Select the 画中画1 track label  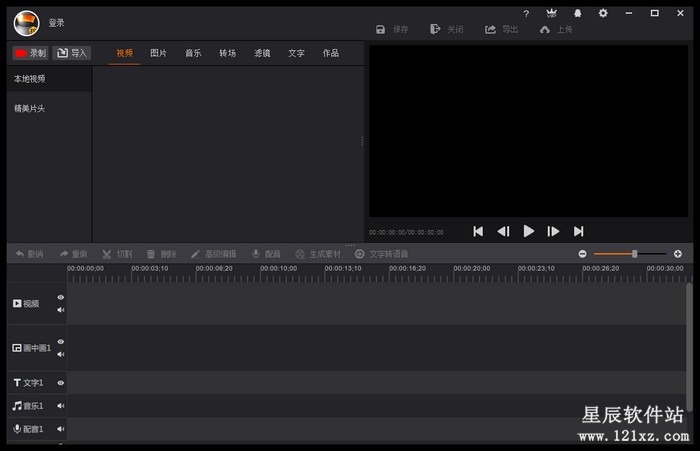click(32, 348)
